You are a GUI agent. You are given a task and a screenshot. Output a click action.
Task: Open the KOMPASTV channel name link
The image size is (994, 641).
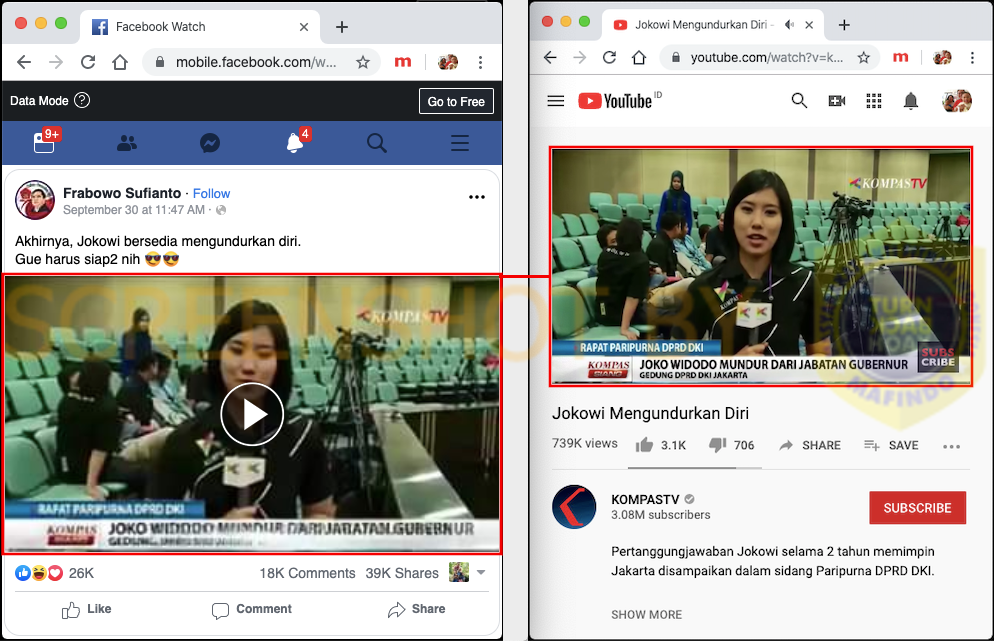[645, 500]
